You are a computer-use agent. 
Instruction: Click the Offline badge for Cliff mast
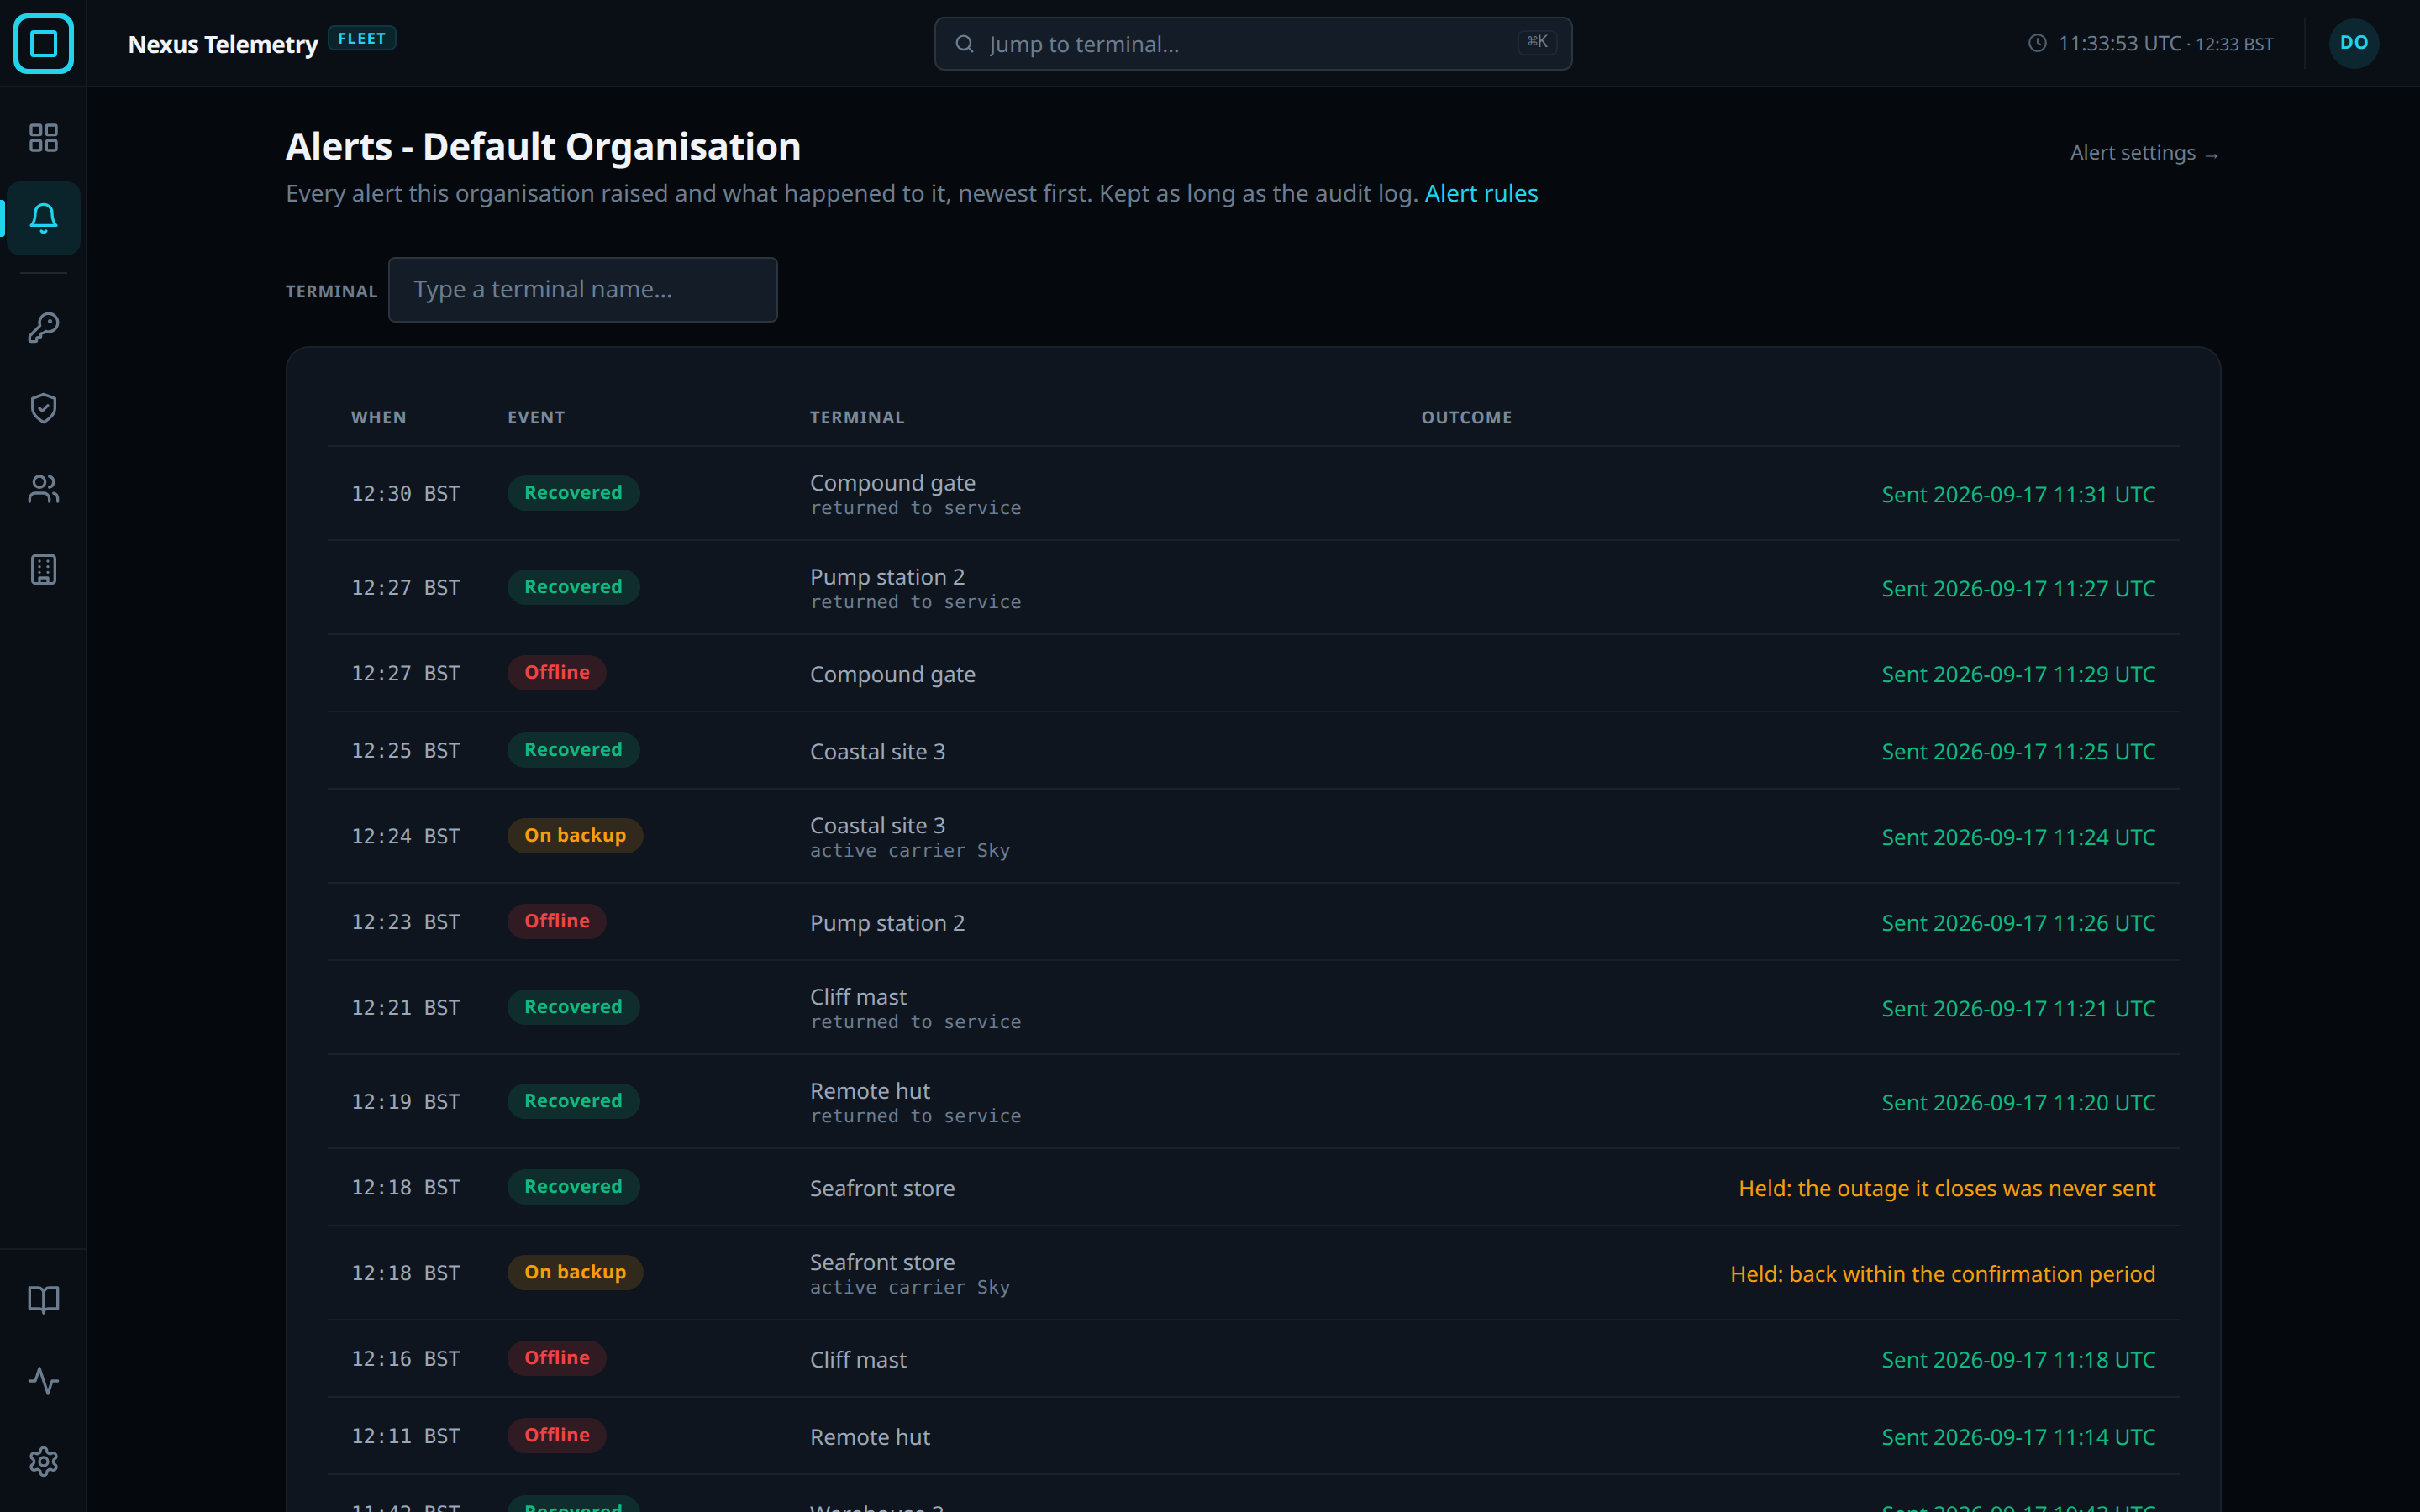tap(557, 1358)
